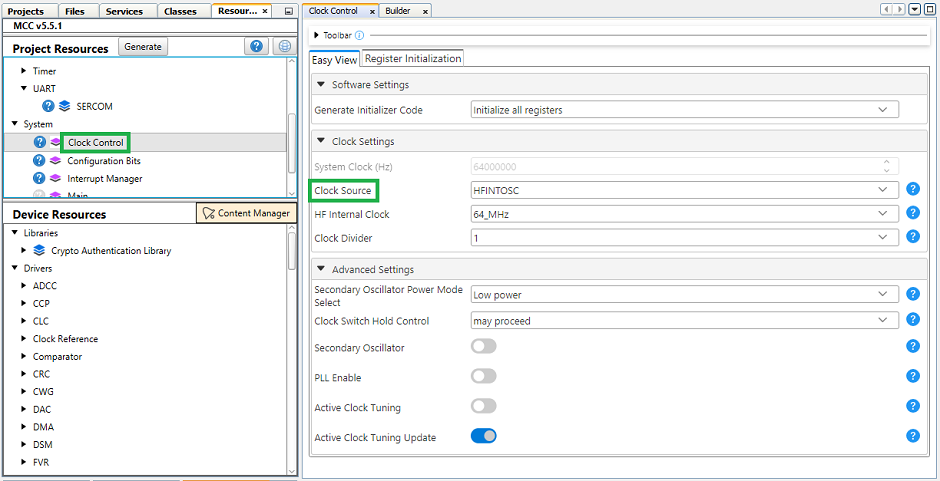Open the Builder tab
This screenshot has height=481, width=940.
[398, 11]
